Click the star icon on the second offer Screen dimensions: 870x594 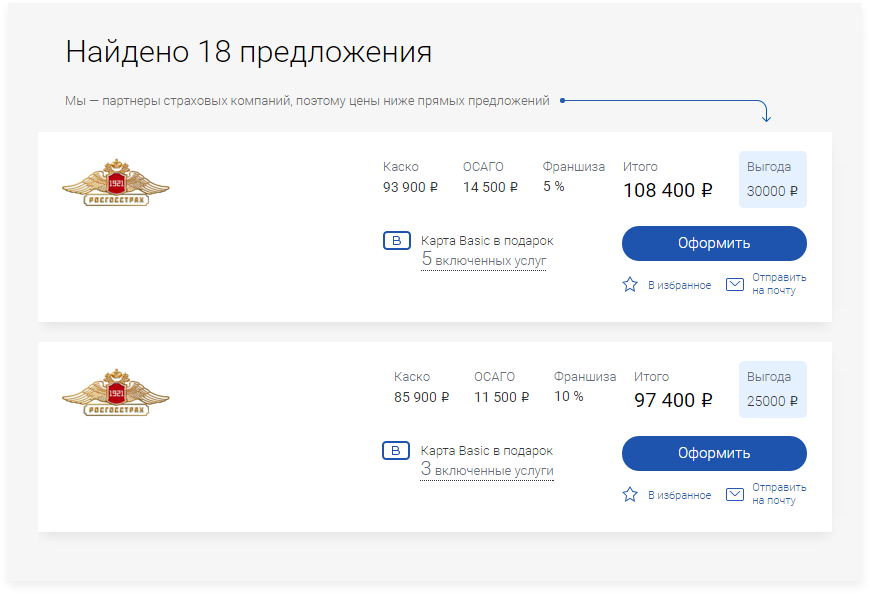pos(630,493)
